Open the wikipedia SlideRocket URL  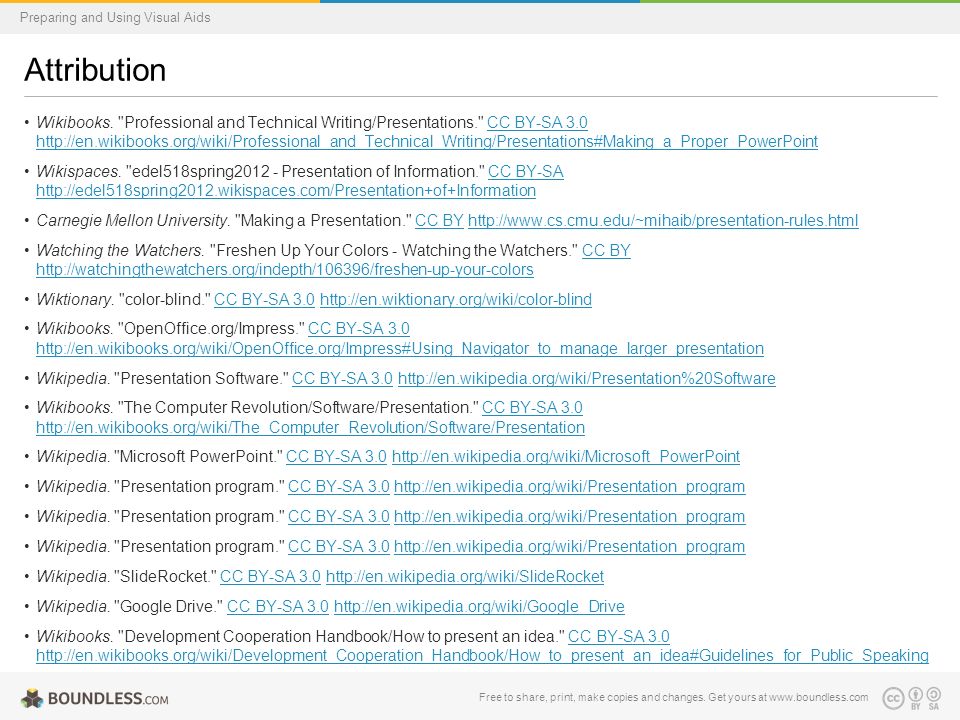(465, 577)
